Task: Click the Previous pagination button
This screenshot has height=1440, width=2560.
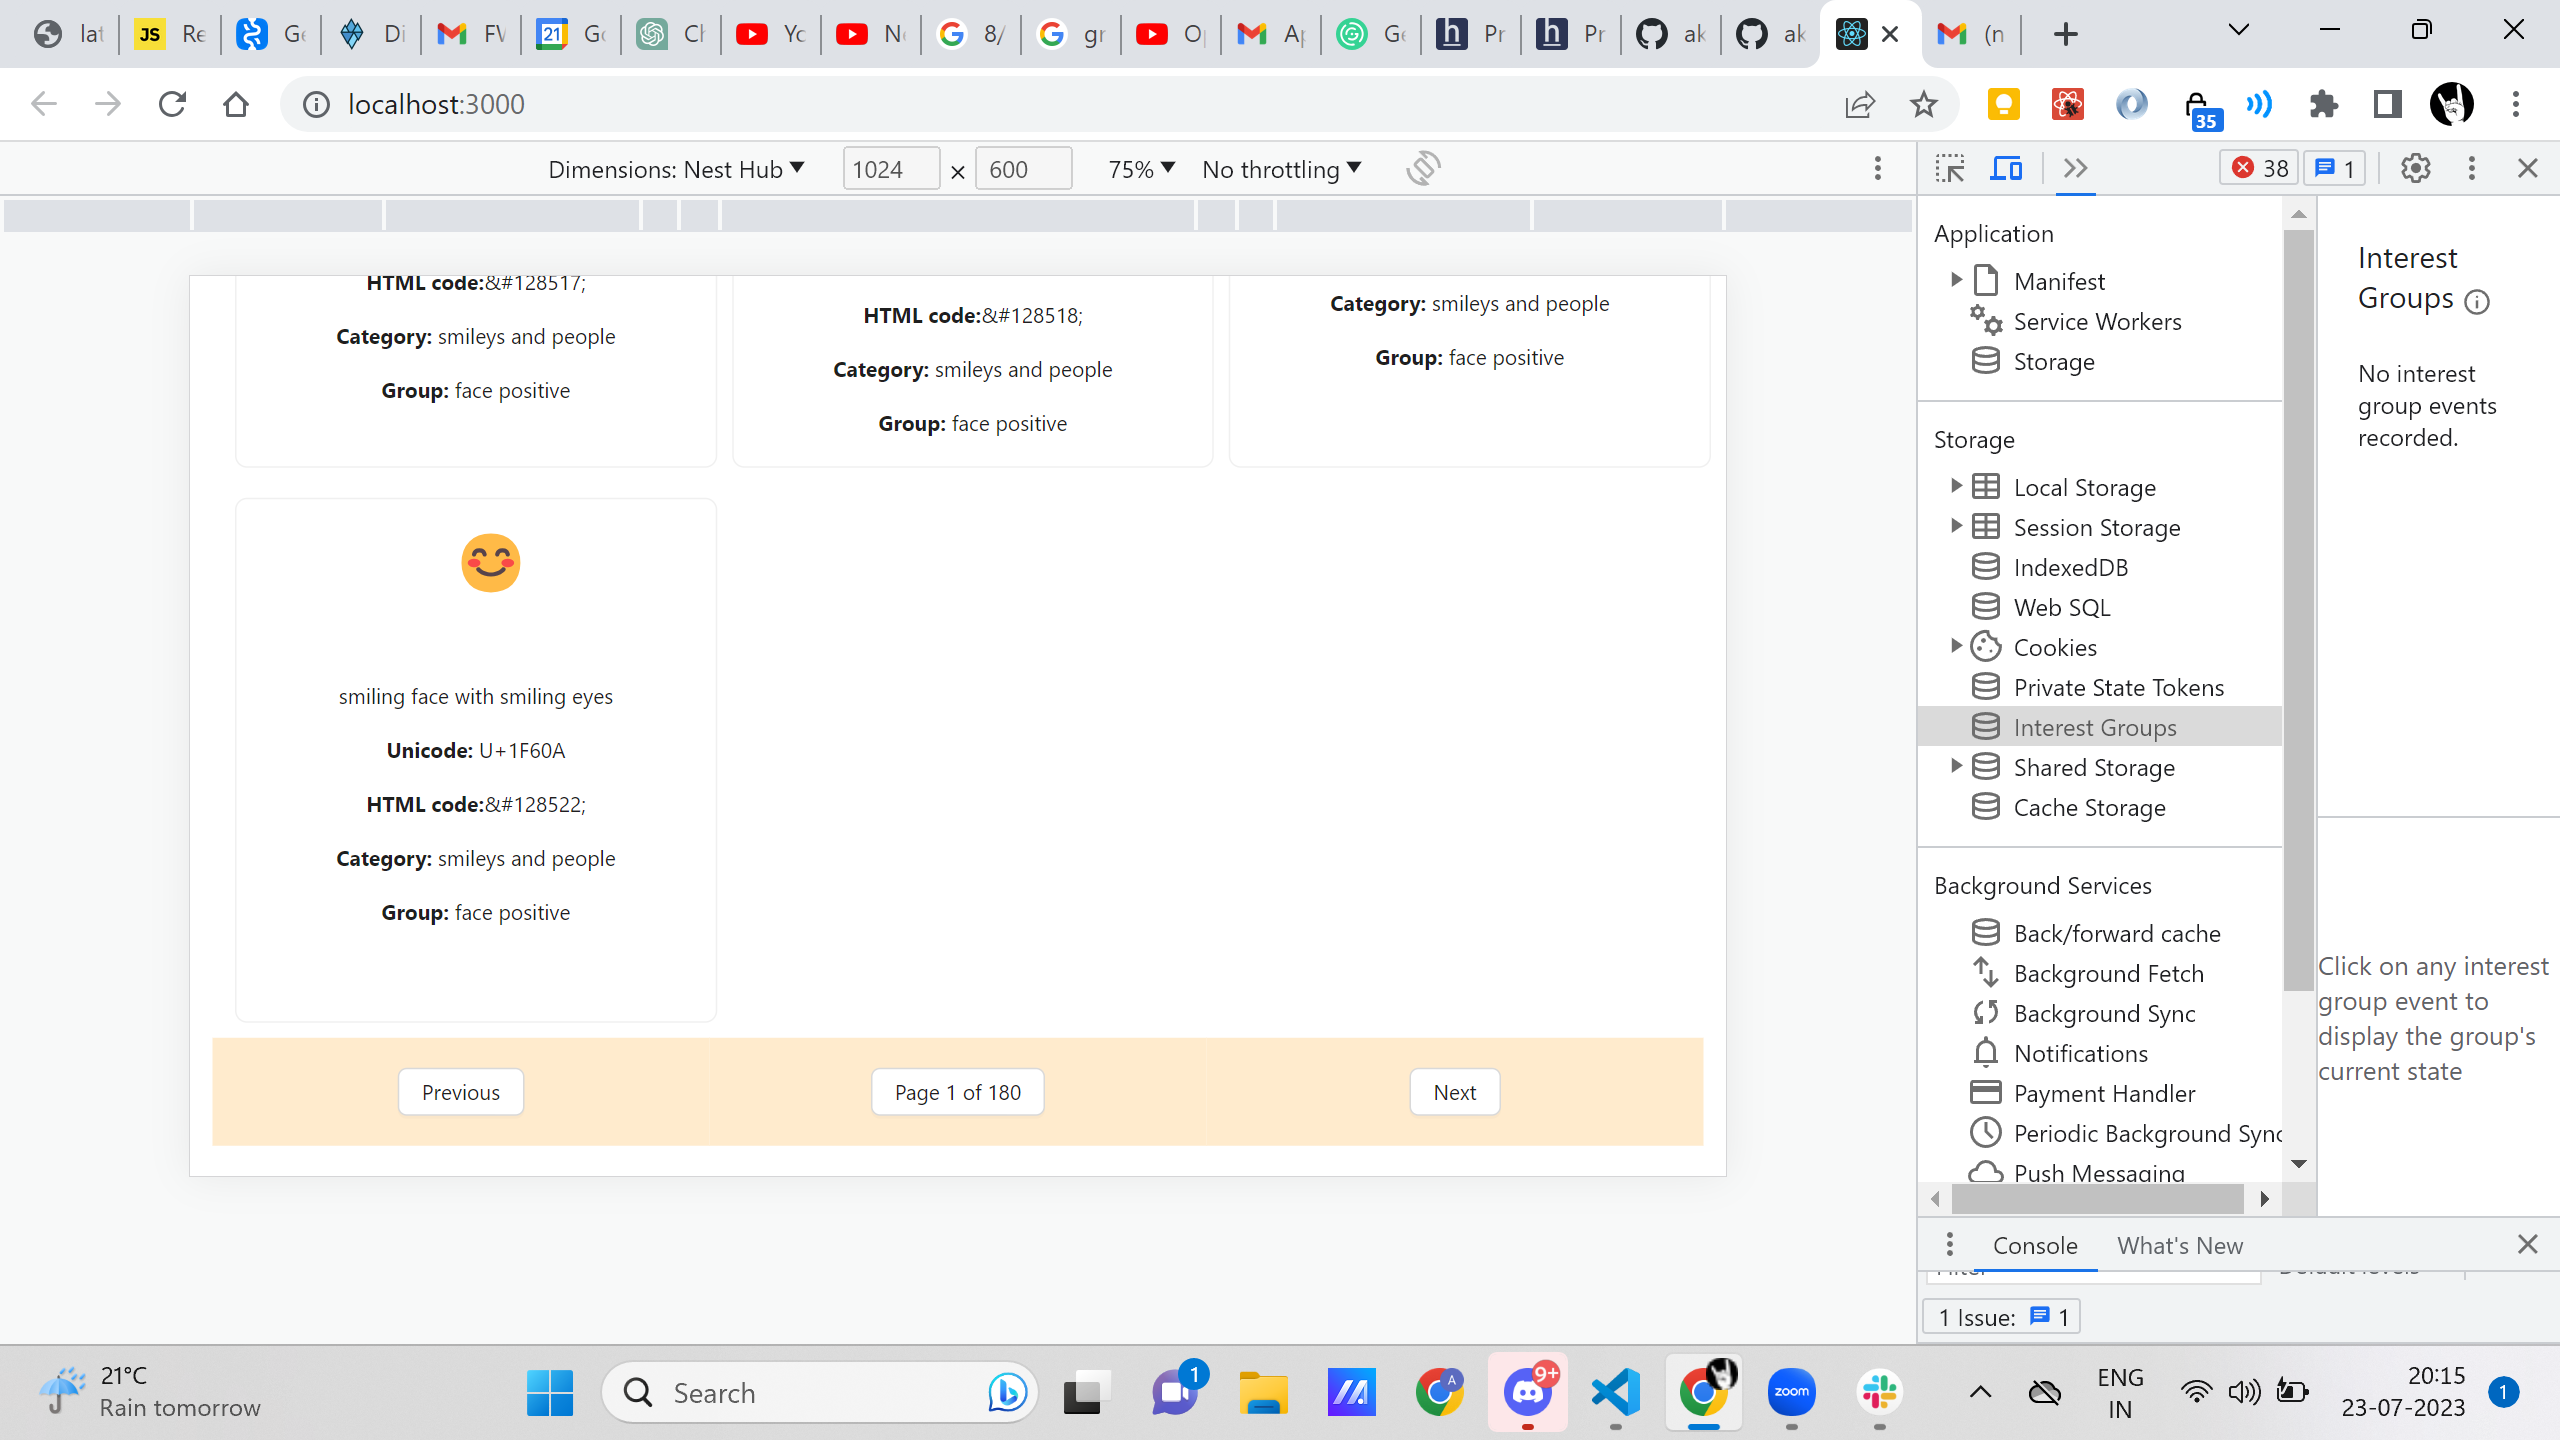Action: (460, 1092)
